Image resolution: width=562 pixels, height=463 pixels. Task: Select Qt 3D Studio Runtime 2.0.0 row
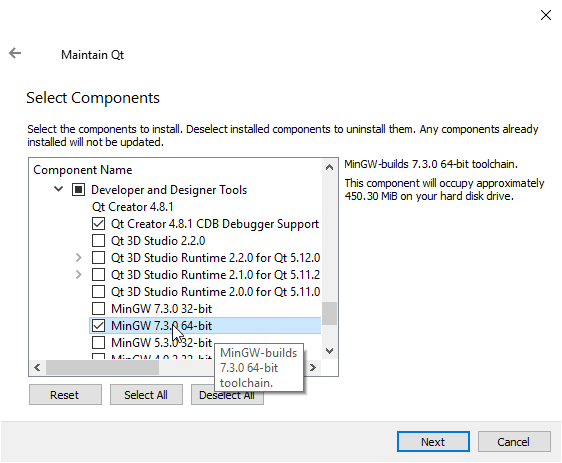(x=206, y=292)
